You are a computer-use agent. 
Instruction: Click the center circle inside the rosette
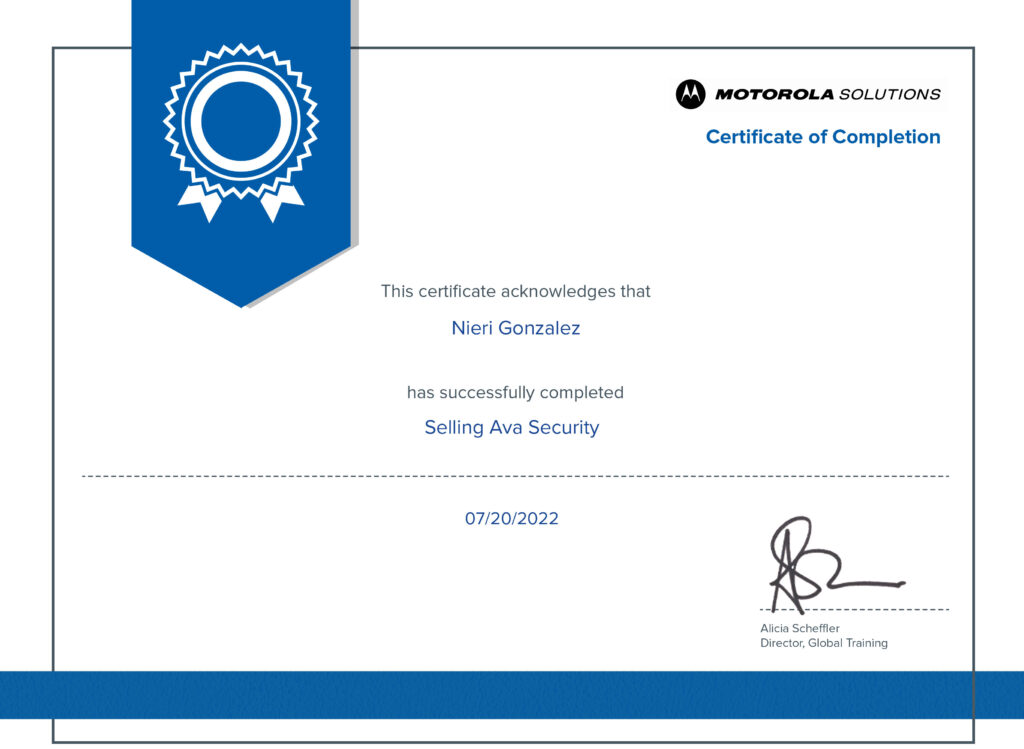[x=241, y=120]
